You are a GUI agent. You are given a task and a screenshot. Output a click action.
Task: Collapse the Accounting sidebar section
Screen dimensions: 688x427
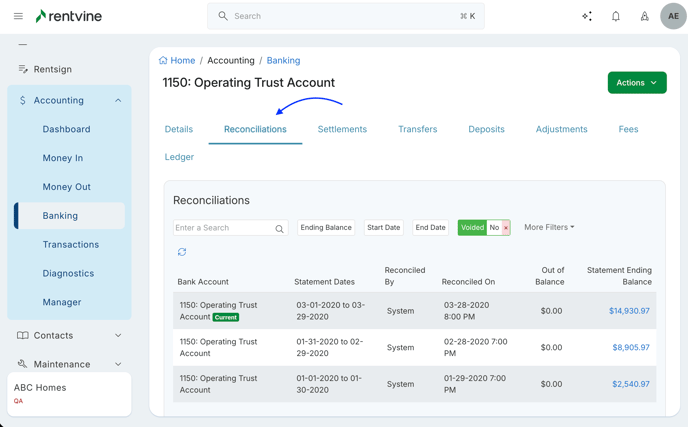(x=118, y=100)
